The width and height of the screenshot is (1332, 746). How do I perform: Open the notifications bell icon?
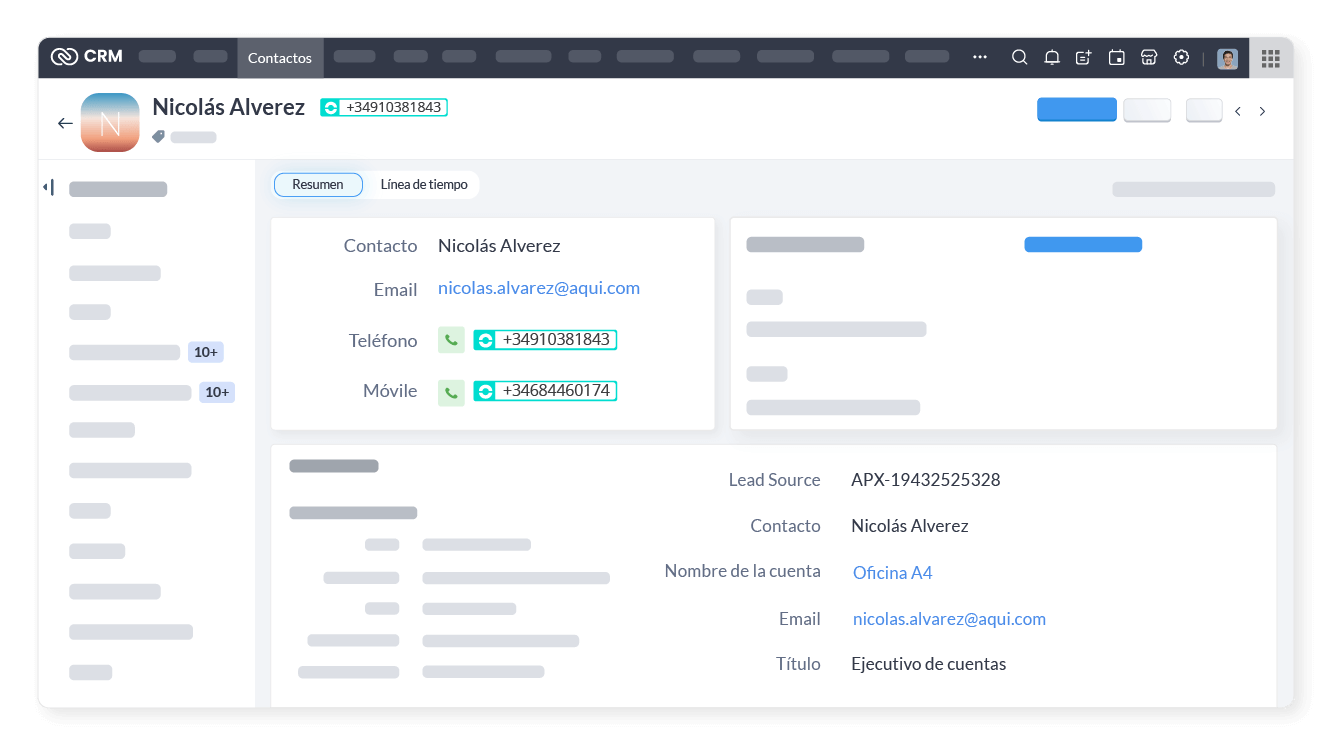[x=1051, y=57]
